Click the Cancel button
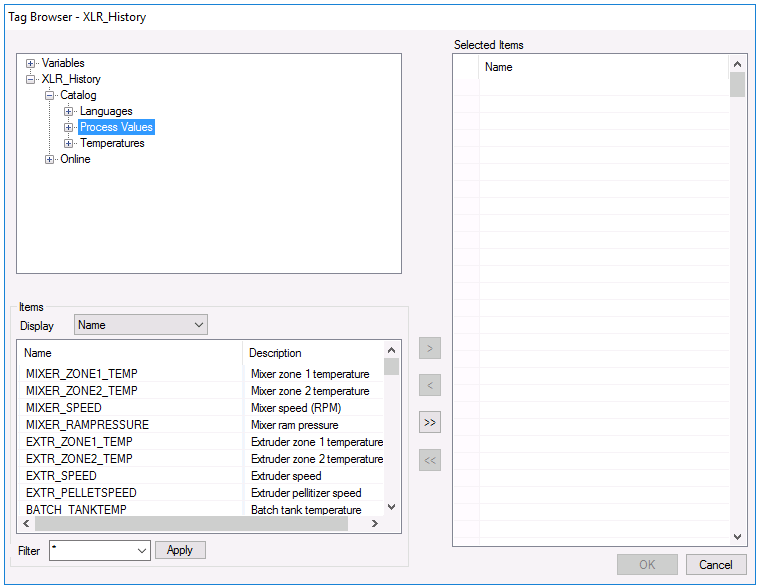This screenshot has height=588, width=758. 716,564
